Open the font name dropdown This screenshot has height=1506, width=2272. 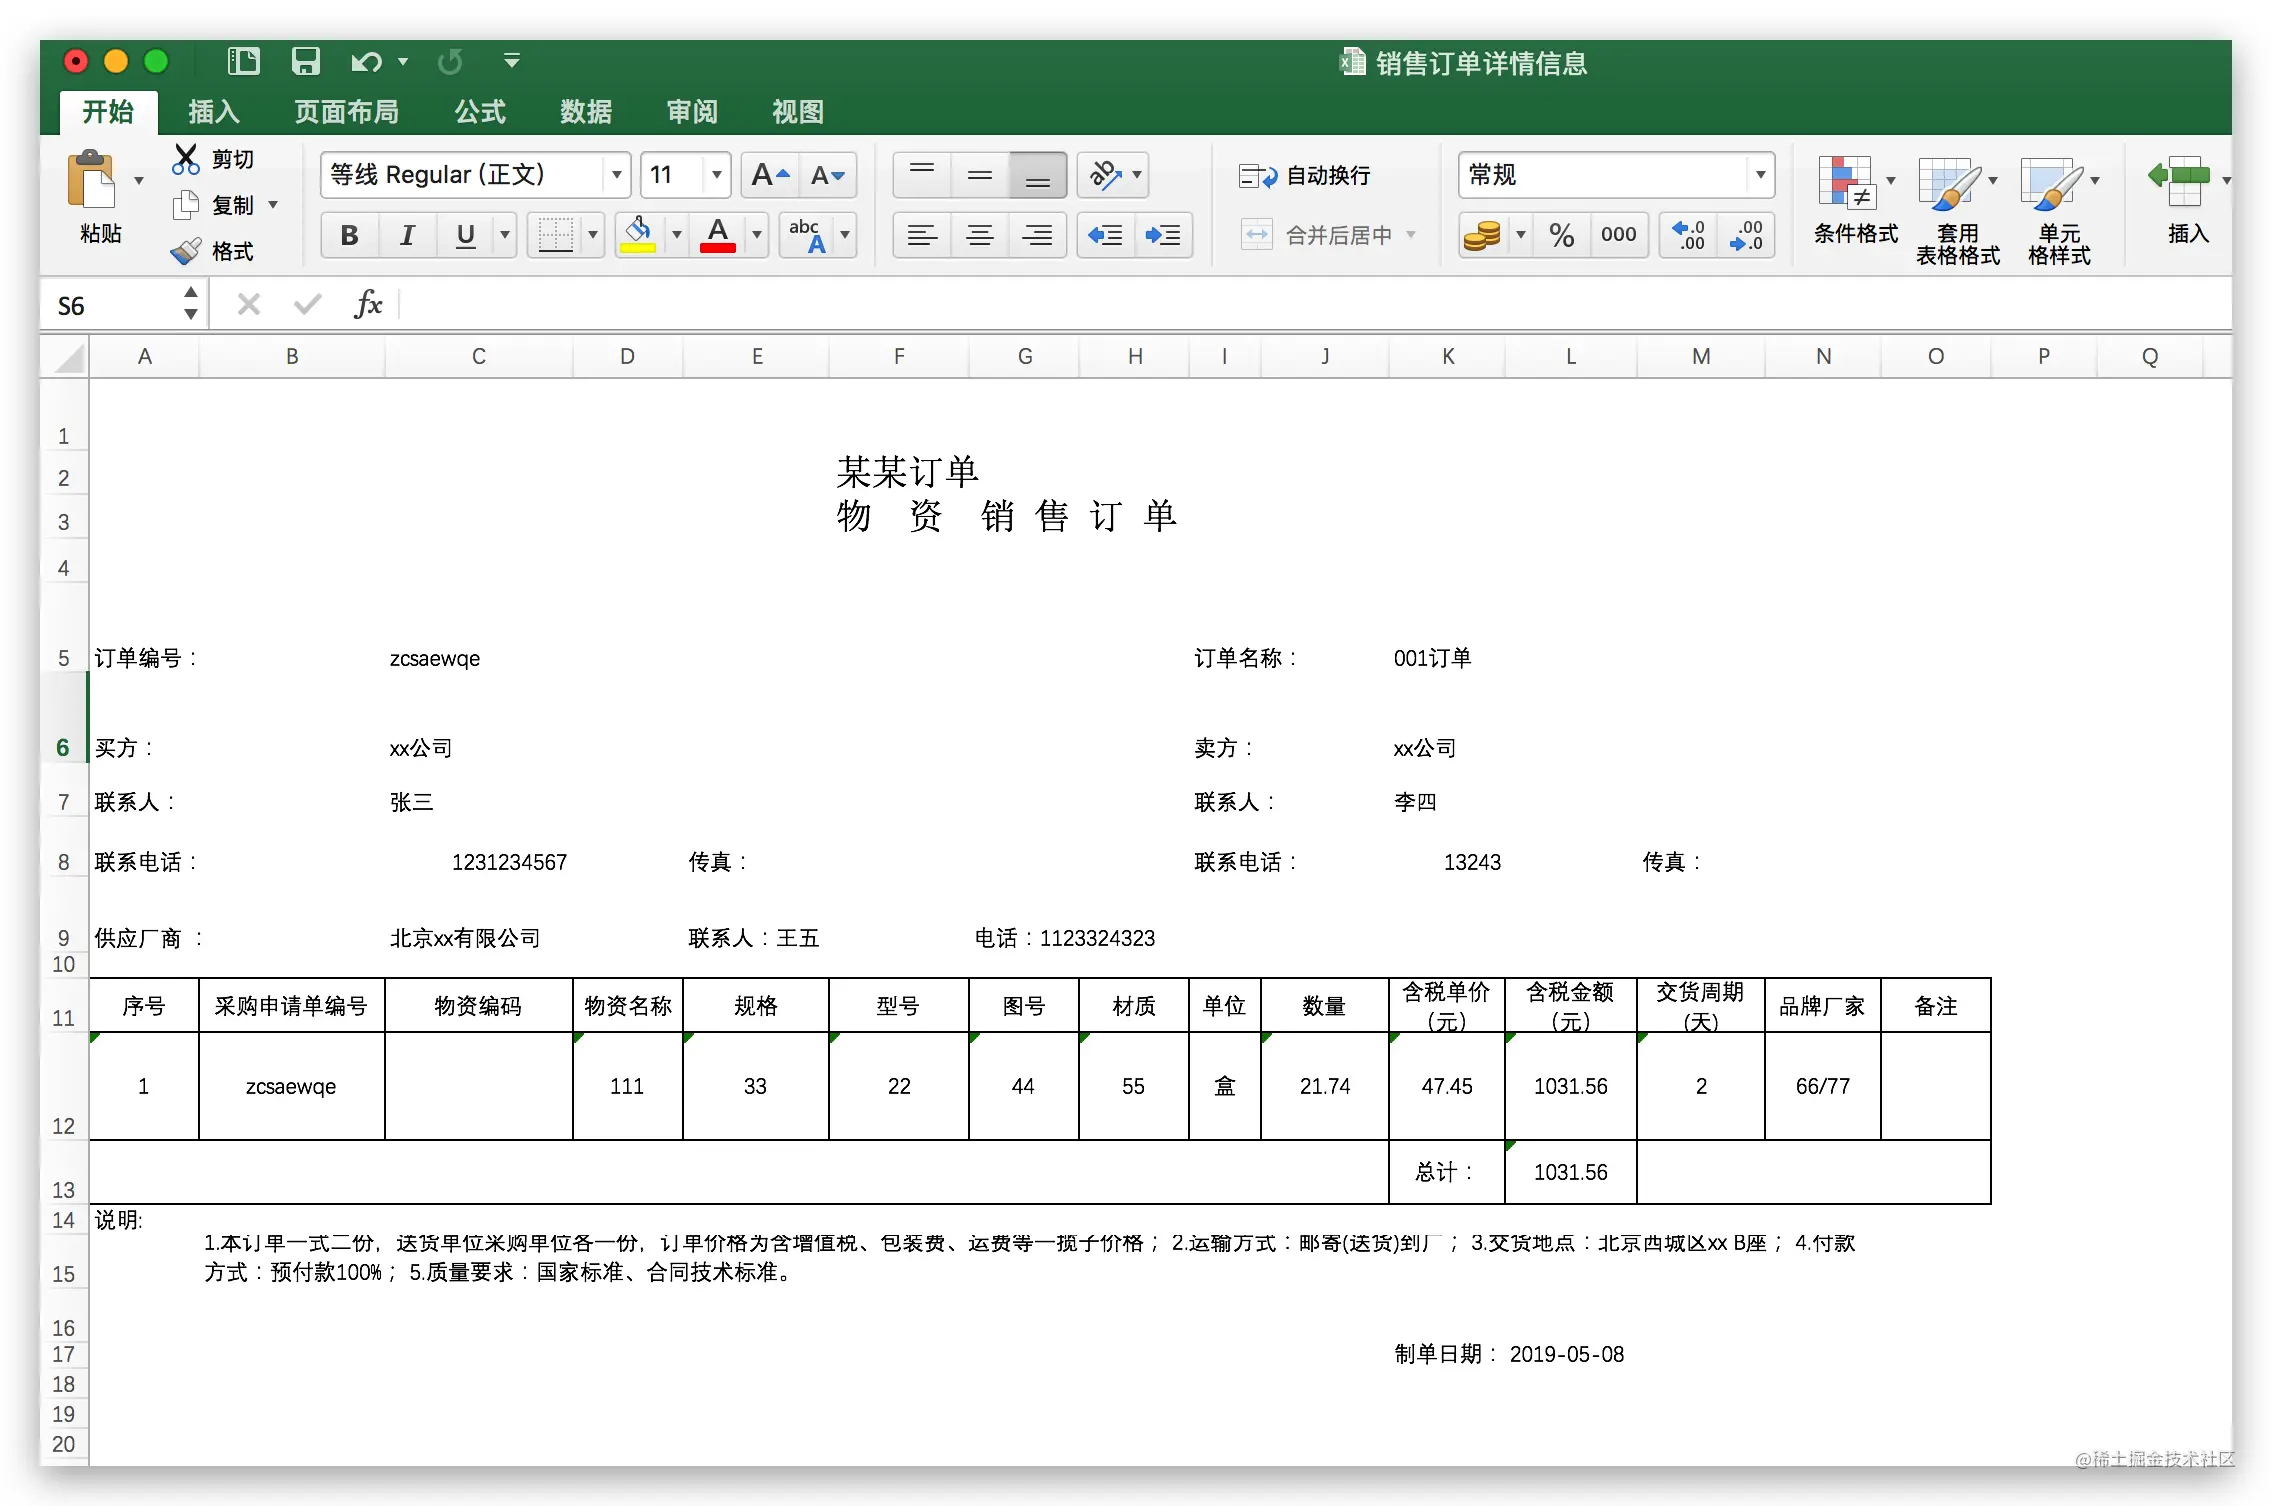tap(617, 175)
